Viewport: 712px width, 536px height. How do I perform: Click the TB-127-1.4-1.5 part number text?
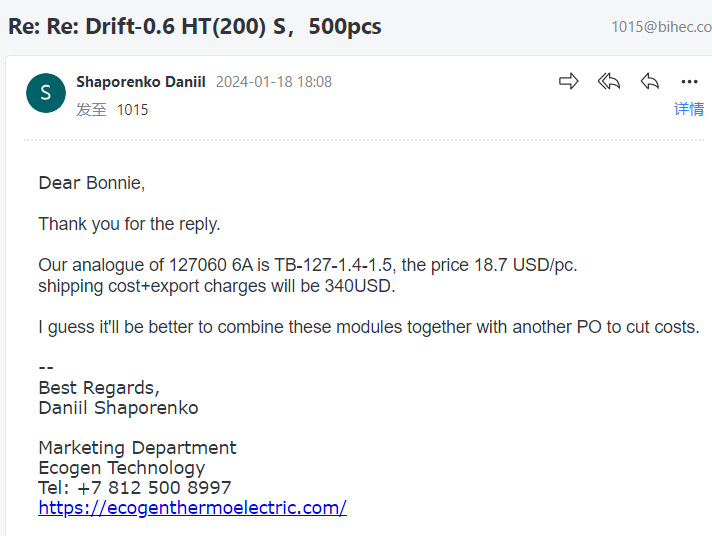(333, 265)
